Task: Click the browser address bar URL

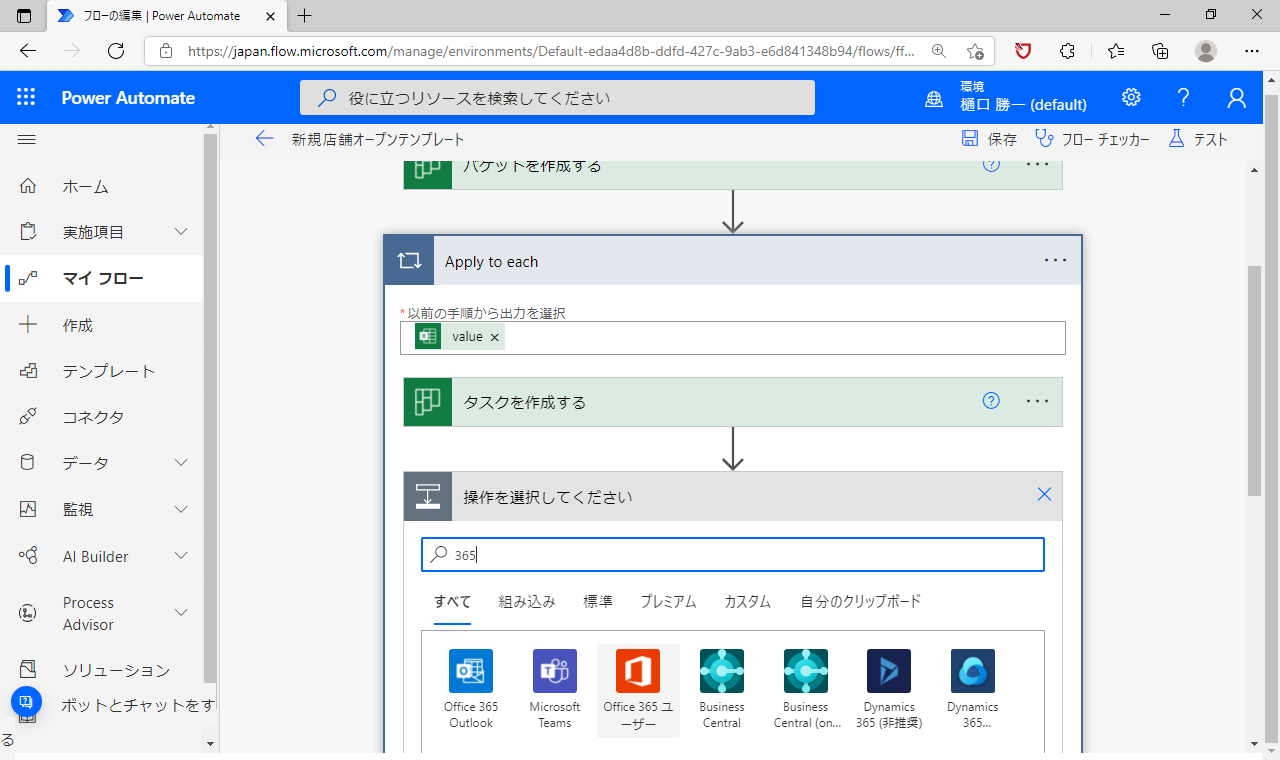Action: [x=550, y=51]
